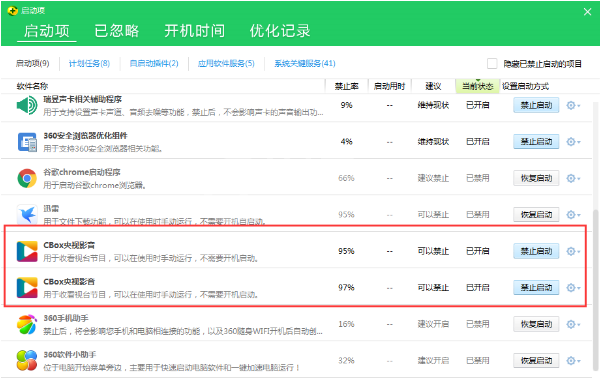
Task: Click the 360 logo icon in title bar
Action: [x=12, y=11]
